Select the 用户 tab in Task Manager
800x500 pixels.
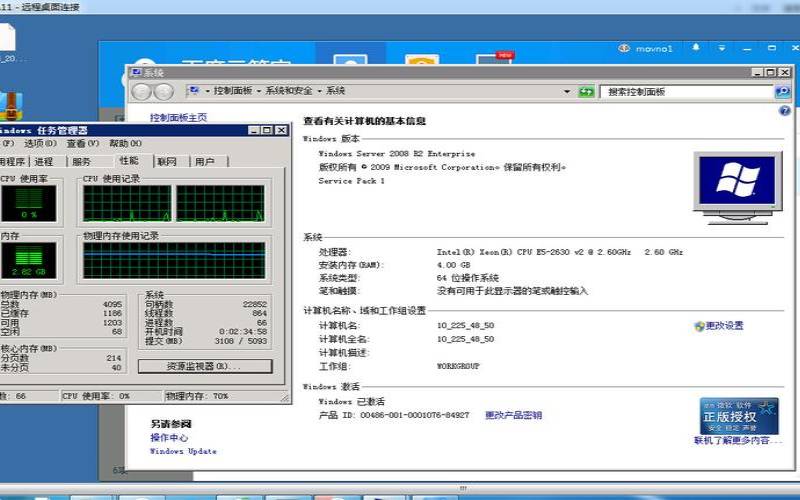(205, 161)
